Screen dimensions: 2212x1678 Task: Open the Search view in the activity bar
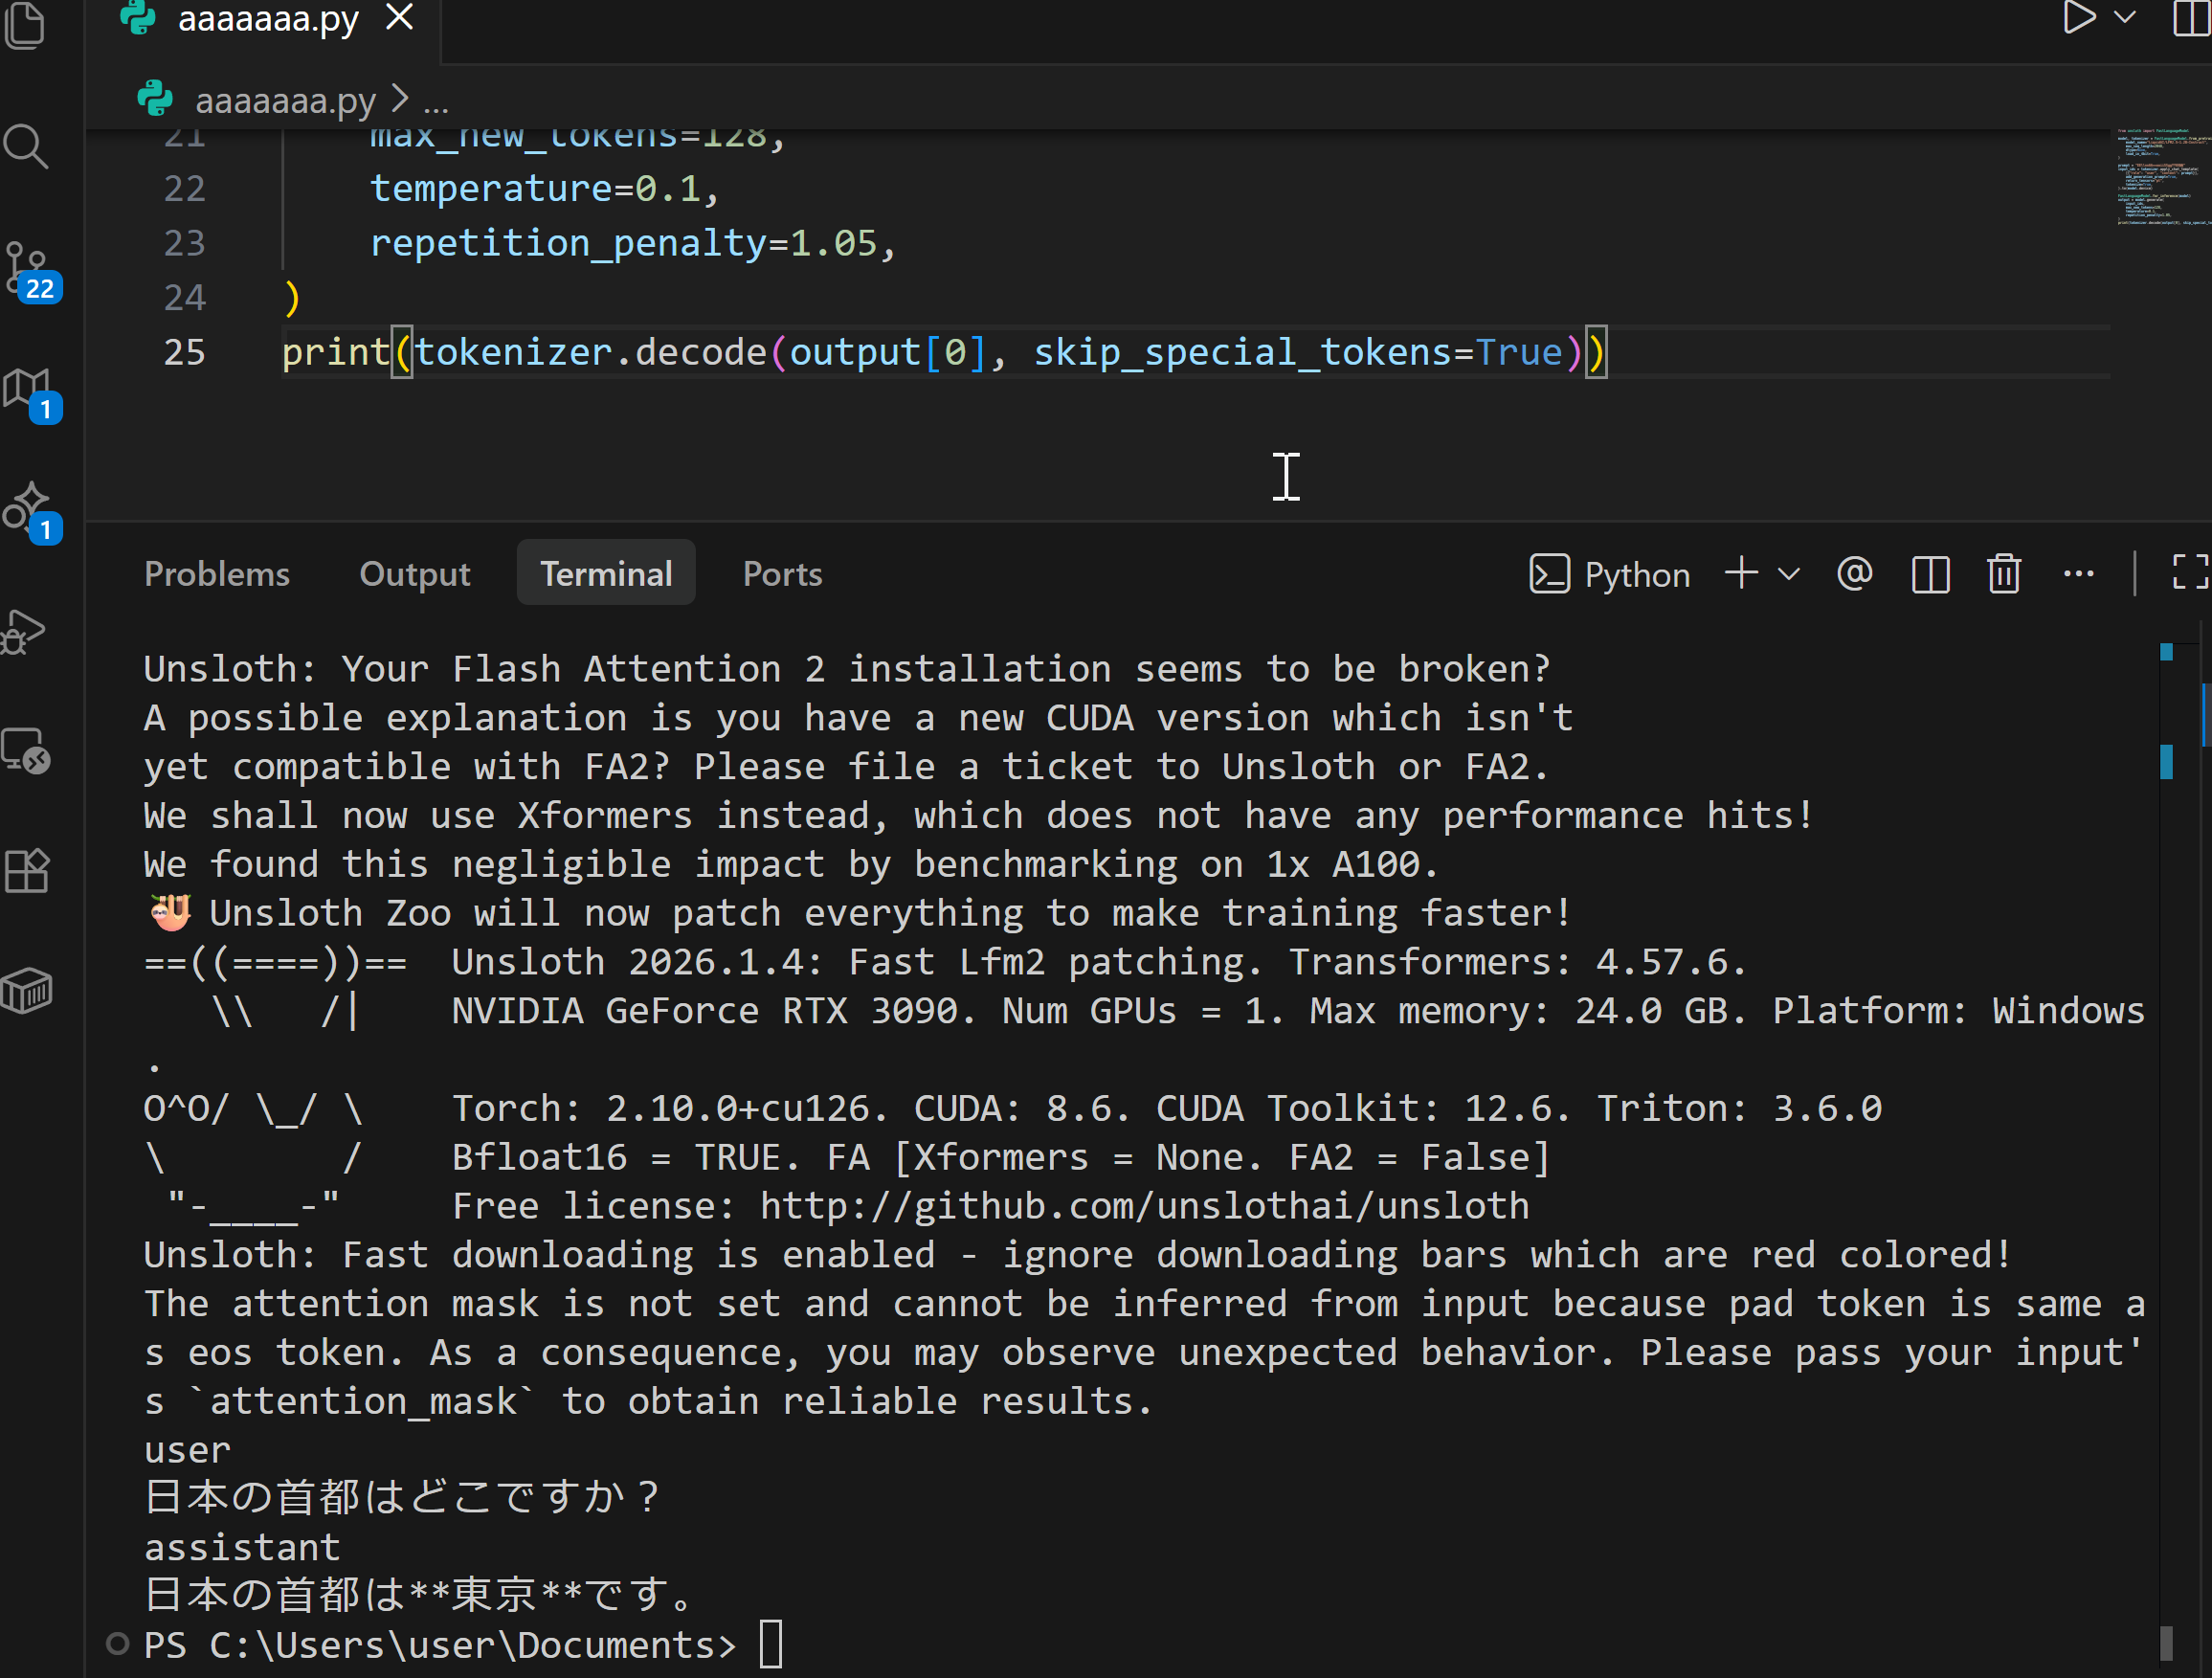tap(26, 146)
